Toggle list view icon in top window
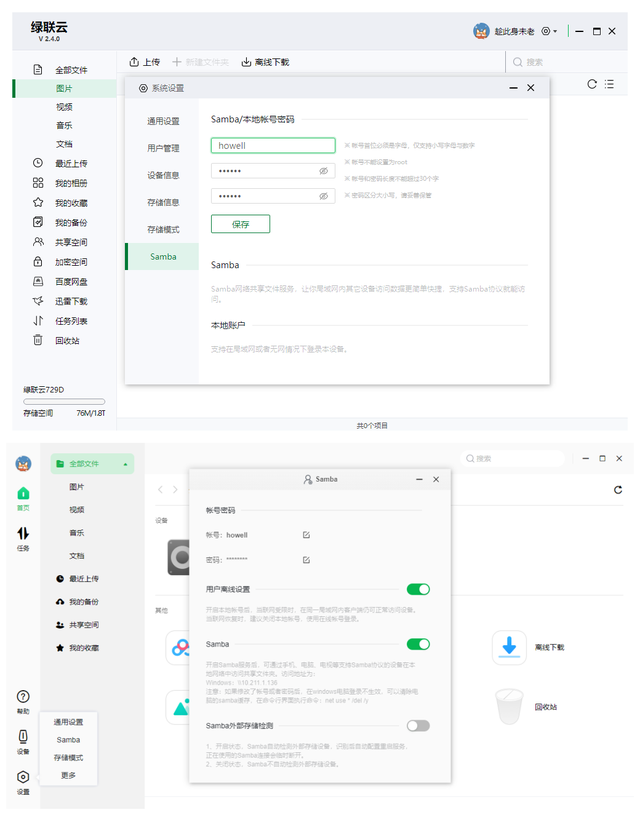Viewport: 640px width, 815px height. coord(609,84)
